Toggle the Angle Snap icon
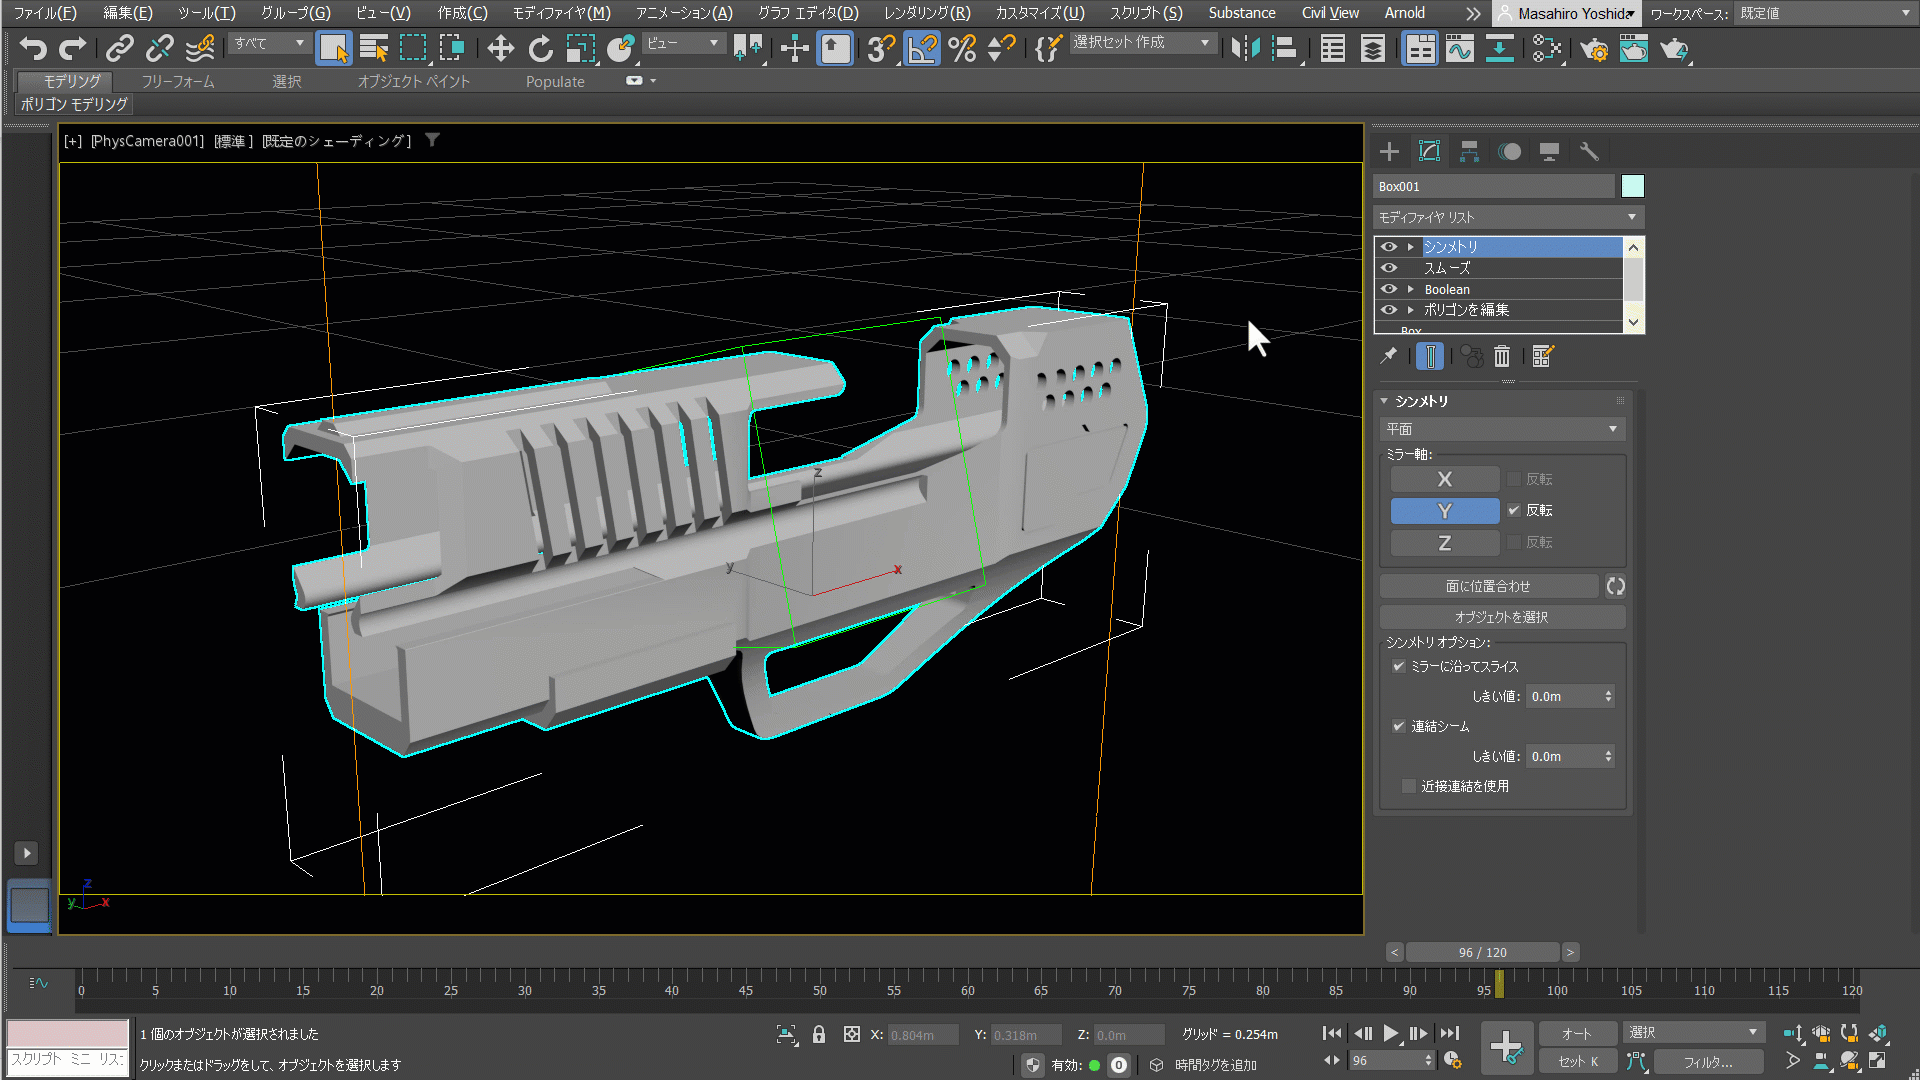 click(922, 48)
